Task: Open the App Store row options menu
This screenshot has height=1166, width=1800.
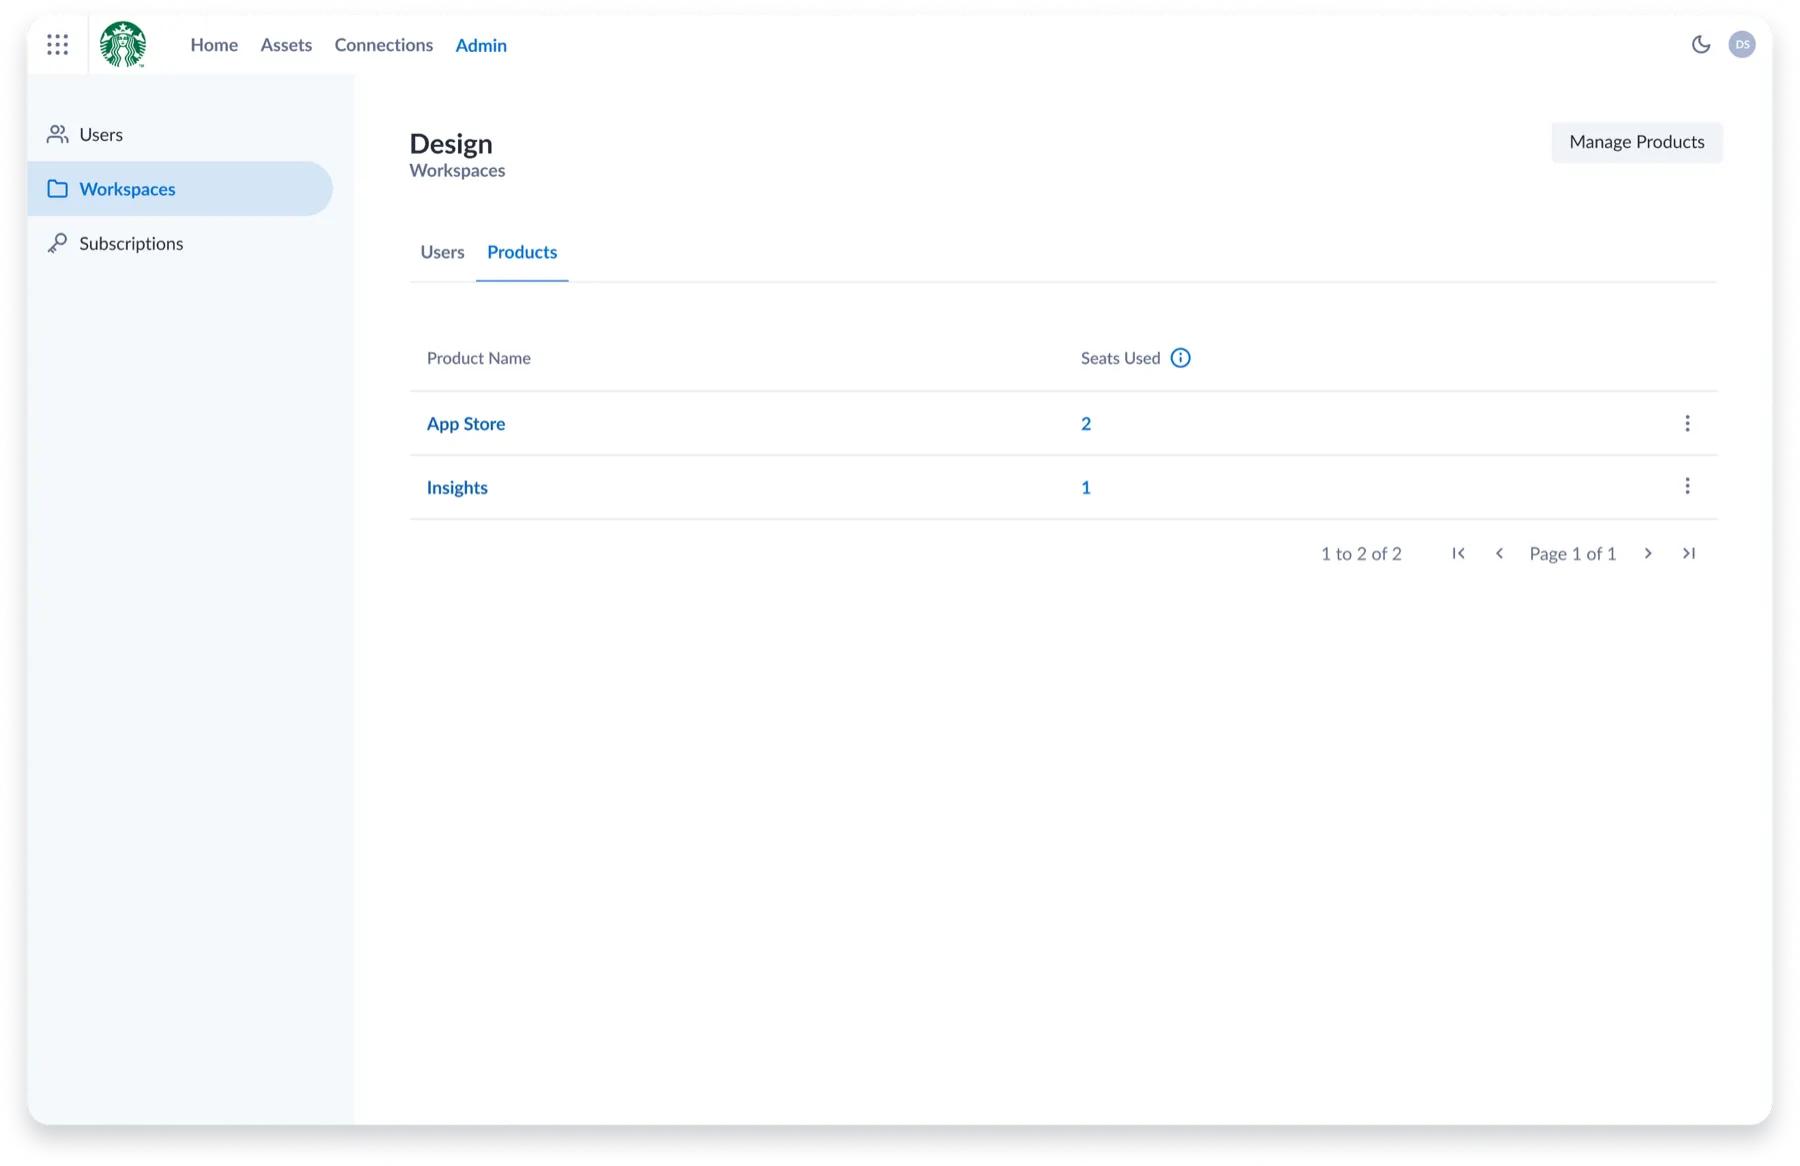Action: [1687, 423]
